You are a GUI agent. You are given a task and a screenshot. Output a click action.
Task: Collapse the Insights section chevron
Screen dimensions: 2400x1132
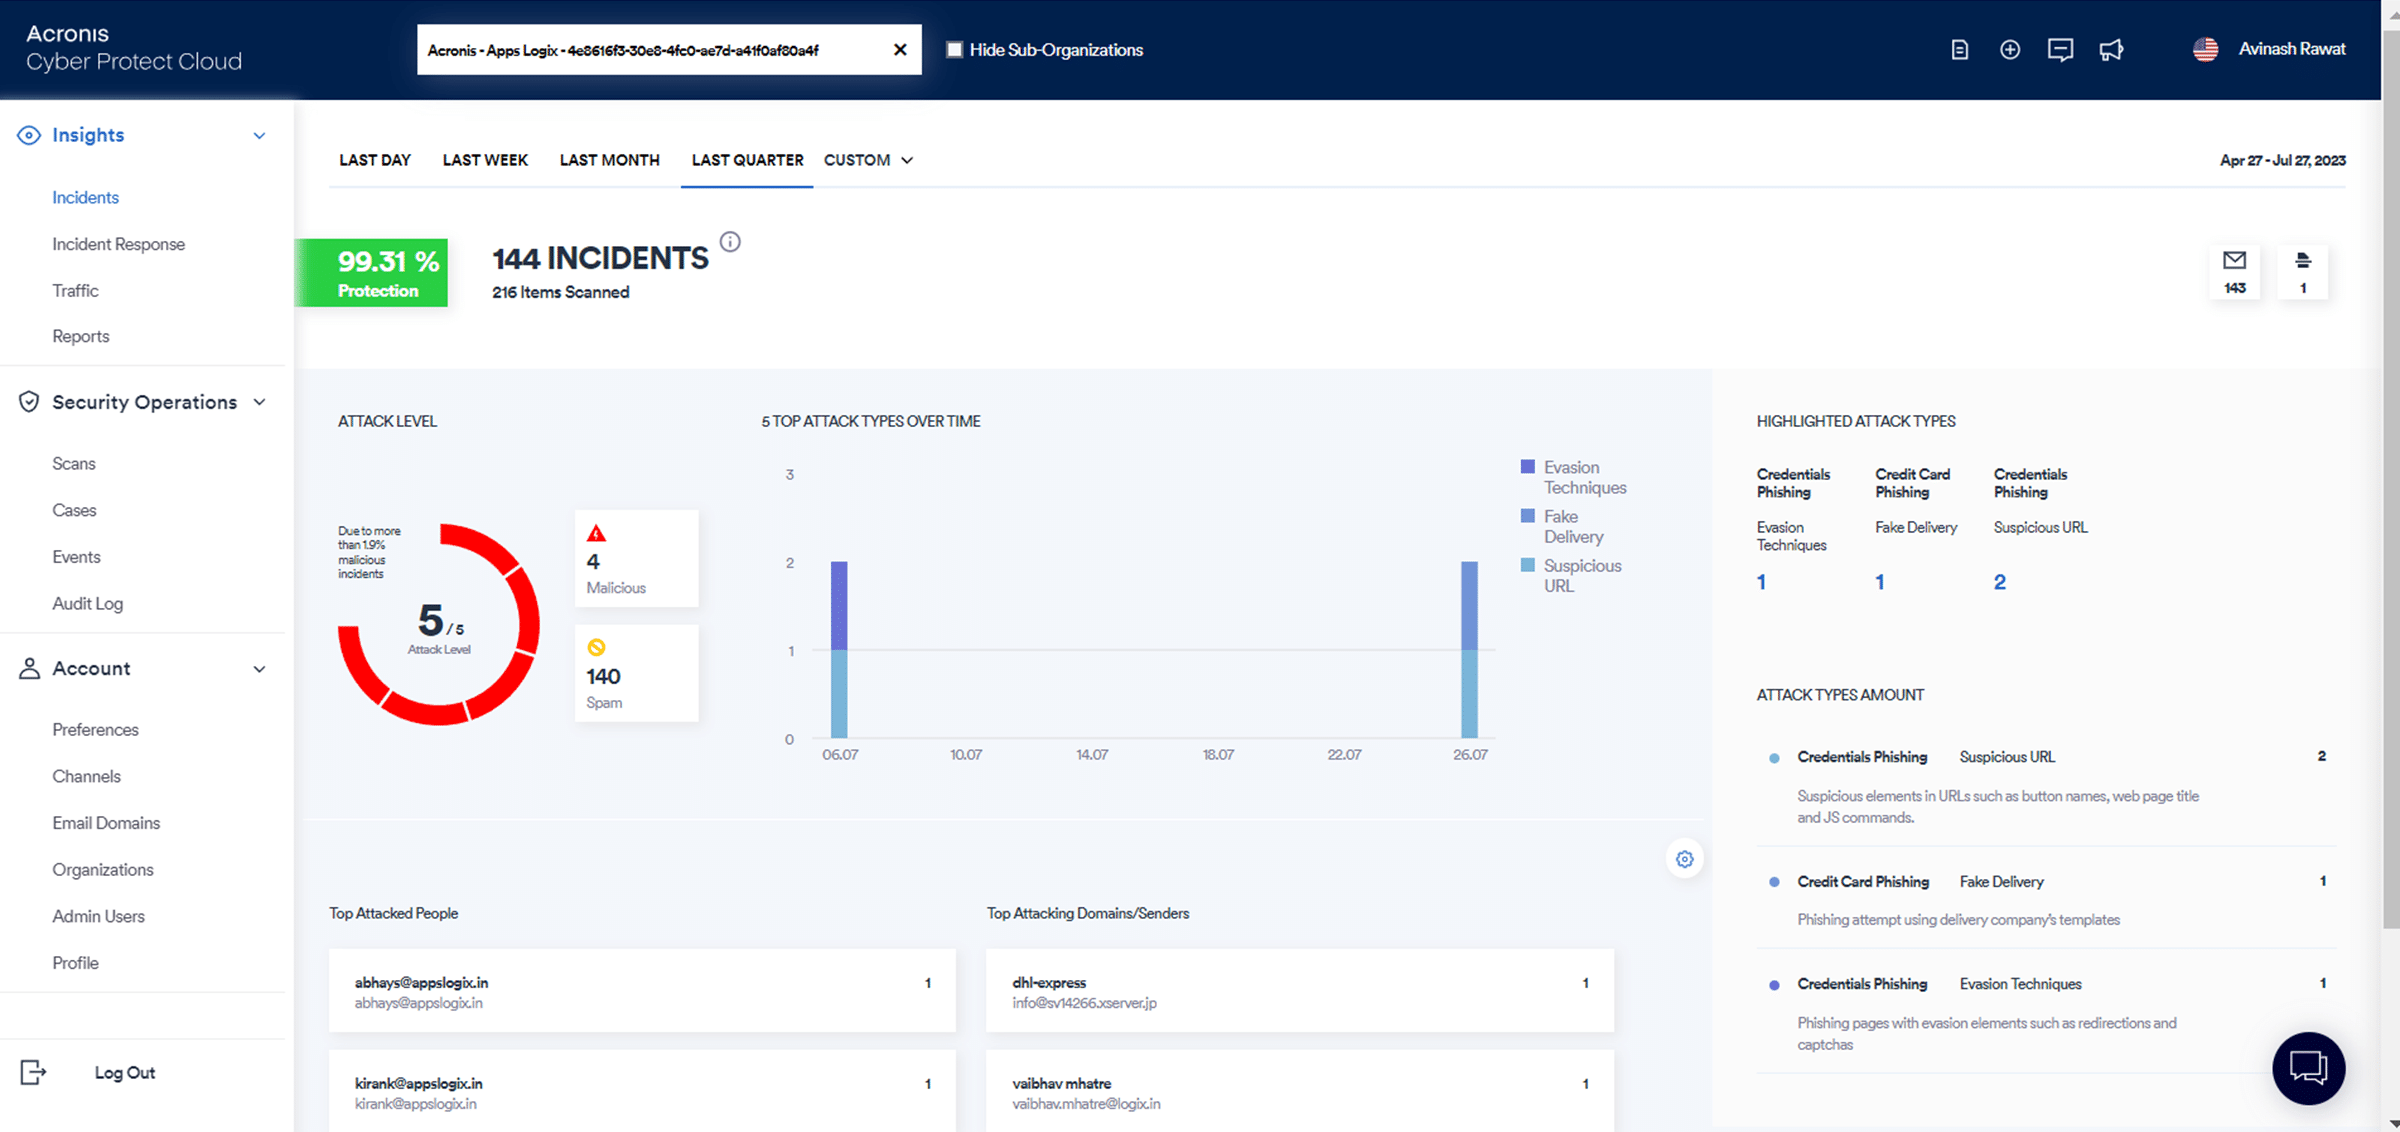click(x=259, y=136)
